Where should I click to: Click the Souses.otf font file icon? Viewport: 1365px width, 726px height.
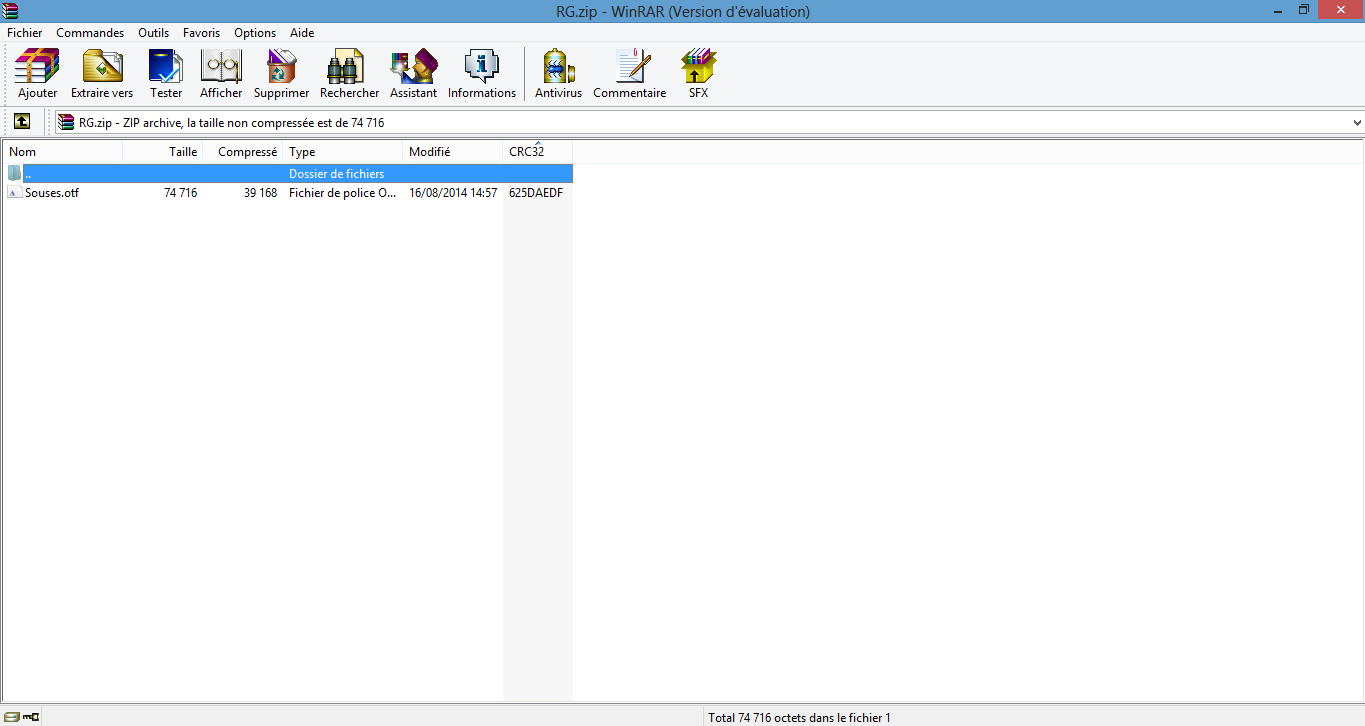15,193
